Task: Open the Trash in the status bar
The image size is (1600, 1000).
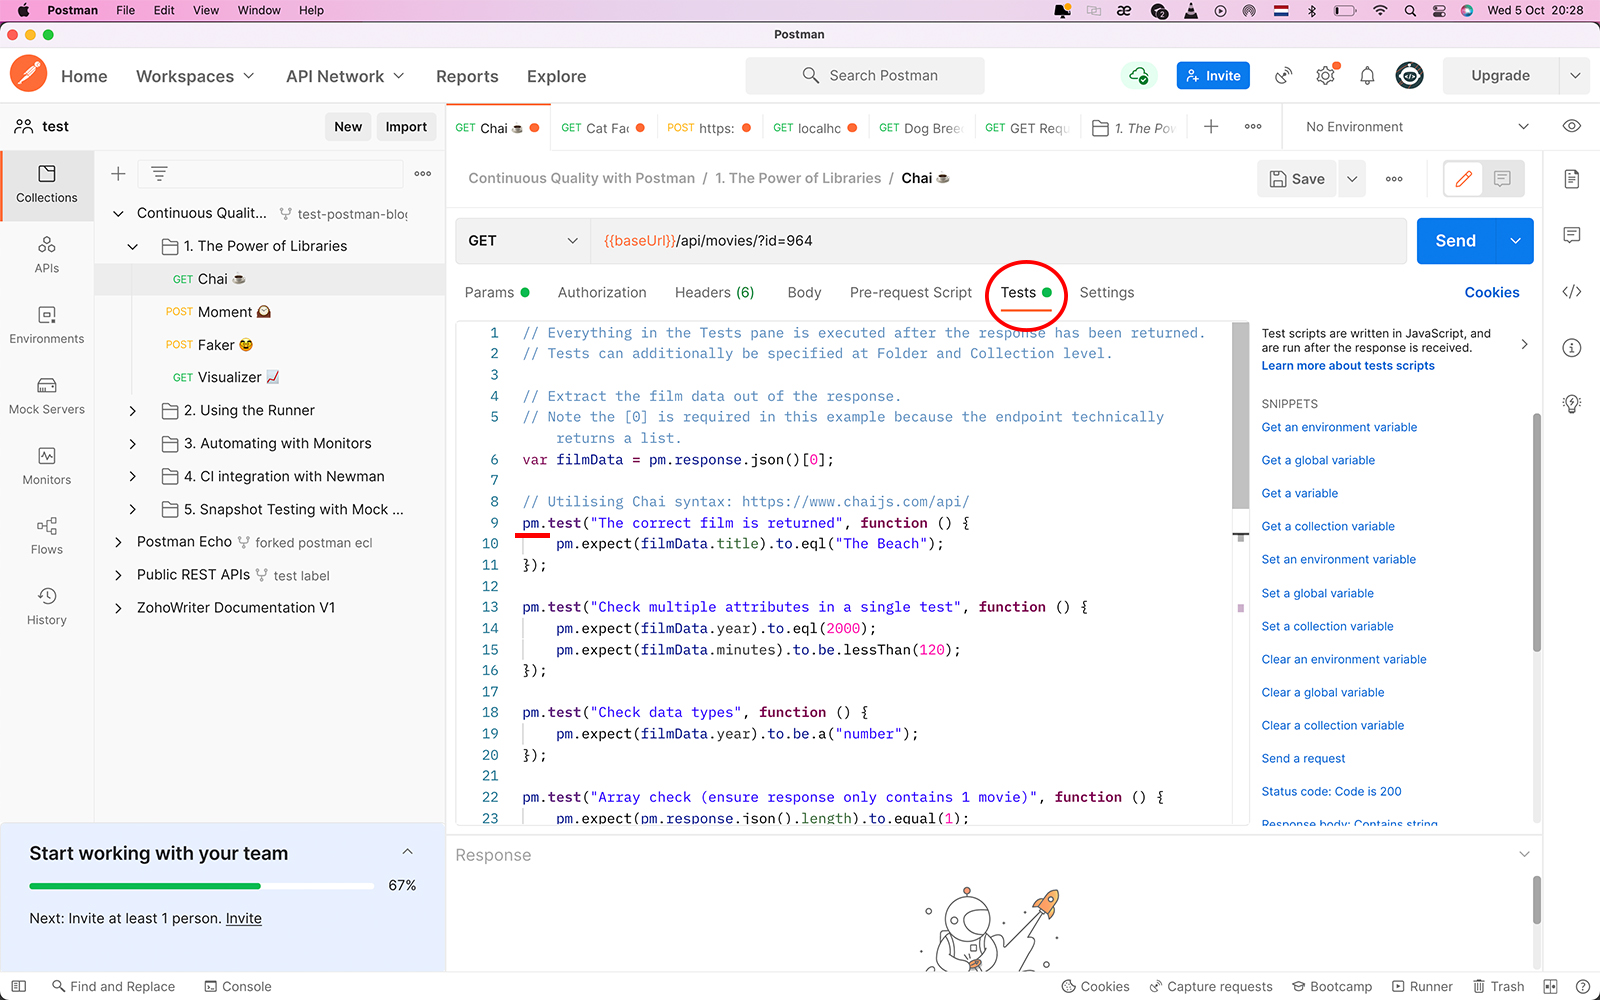Action: click(x=1498, y=986)
